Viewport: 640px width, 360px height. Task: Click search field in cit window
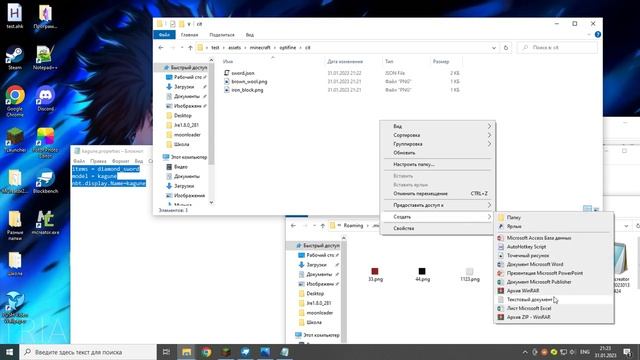557,48
